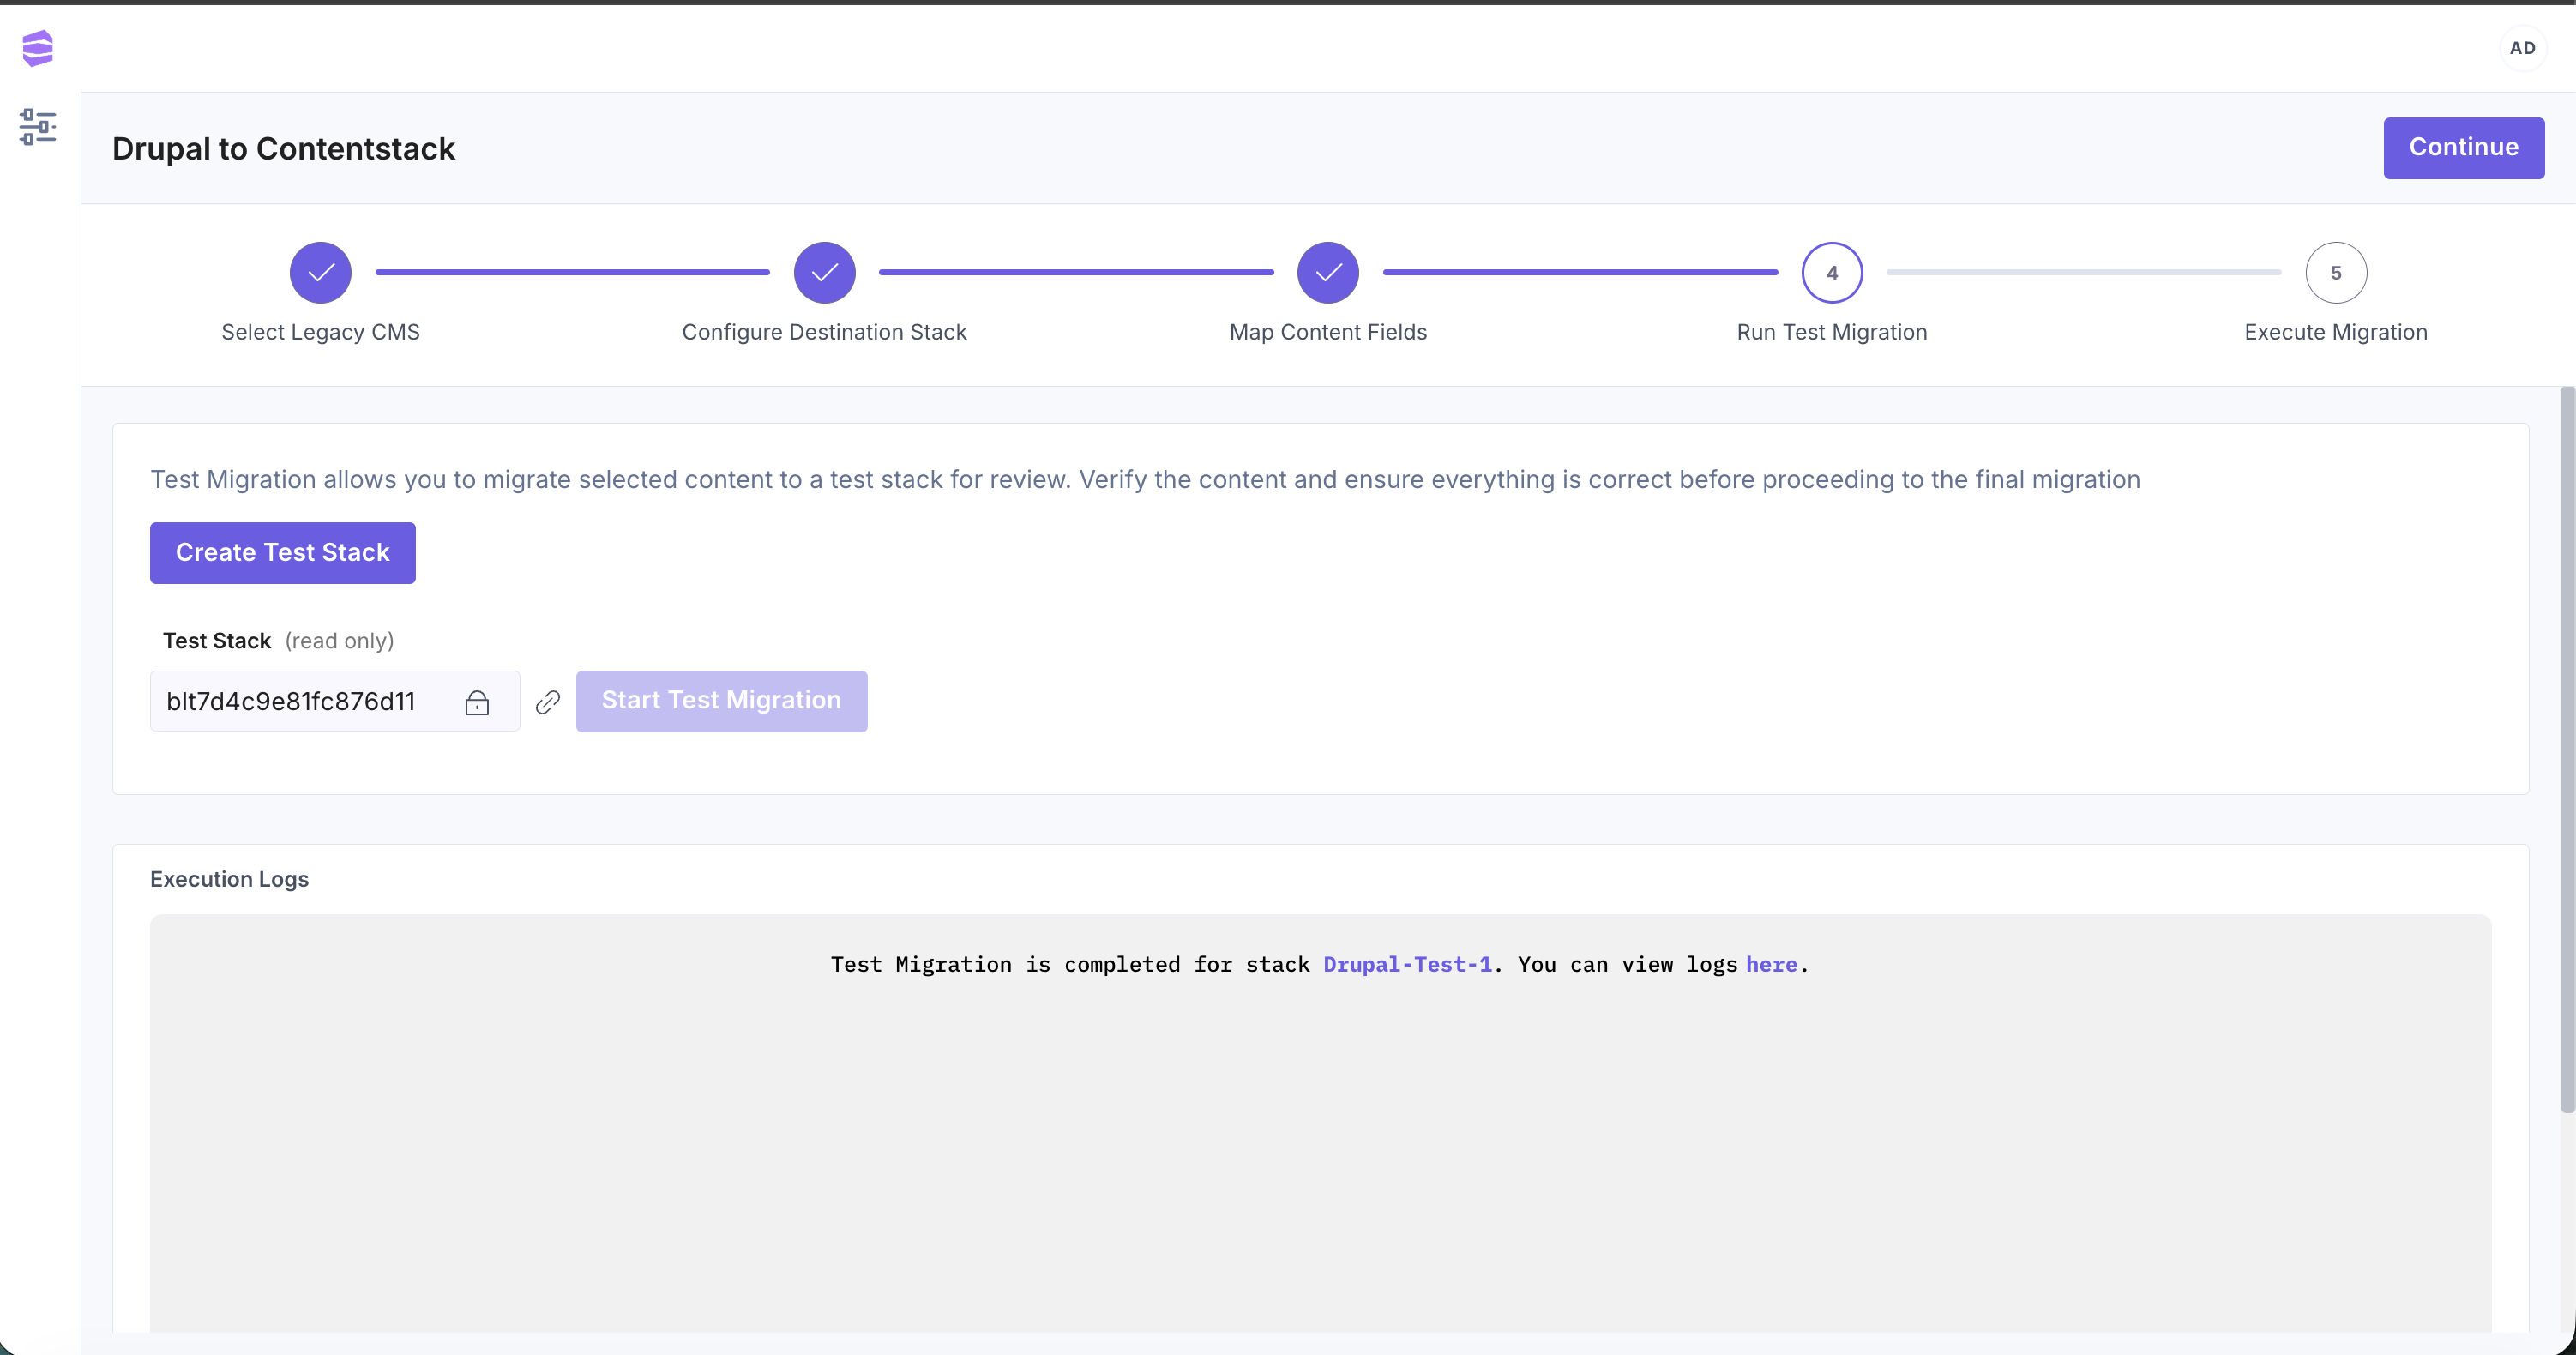Click Start Test Migration button
Screen dimensions: 2576x1355
(x=722, y=701)
